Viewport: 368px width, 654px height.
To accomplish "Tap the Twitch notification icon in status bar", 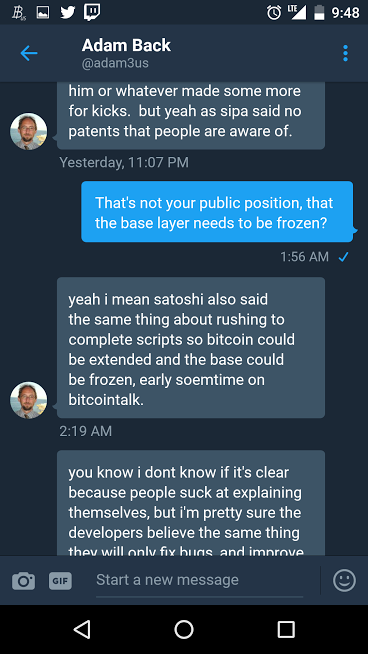I will [92, 12].
